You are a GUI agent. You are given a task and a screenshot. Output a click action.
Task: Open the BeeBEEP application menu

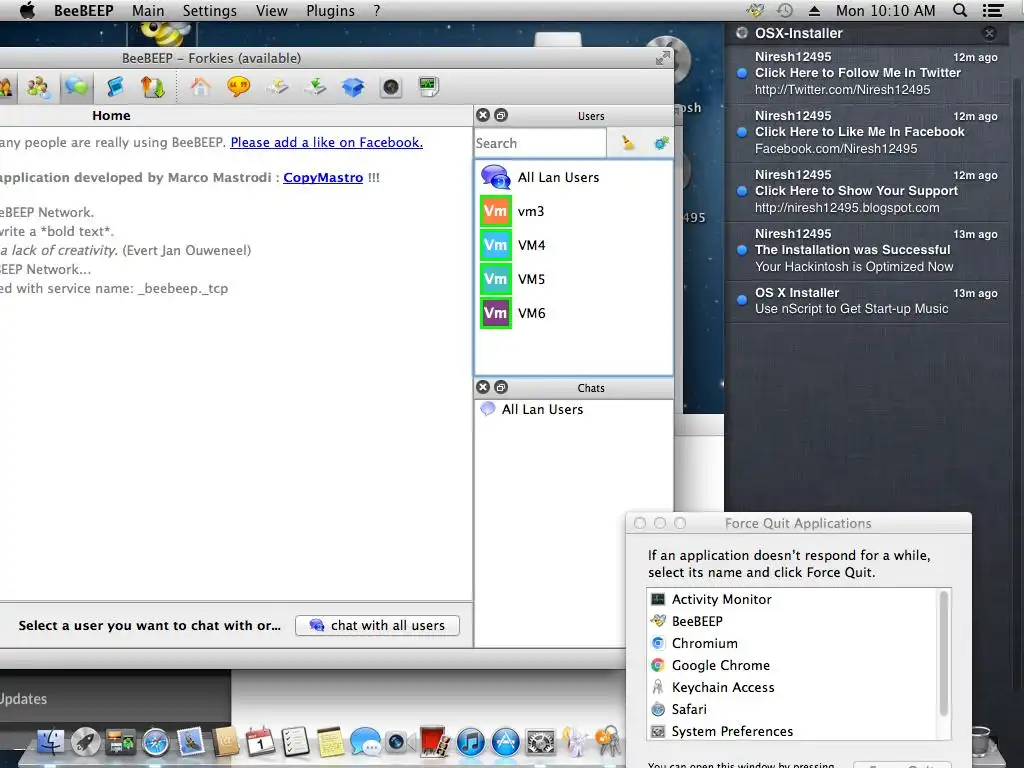(x=84, y=10)
